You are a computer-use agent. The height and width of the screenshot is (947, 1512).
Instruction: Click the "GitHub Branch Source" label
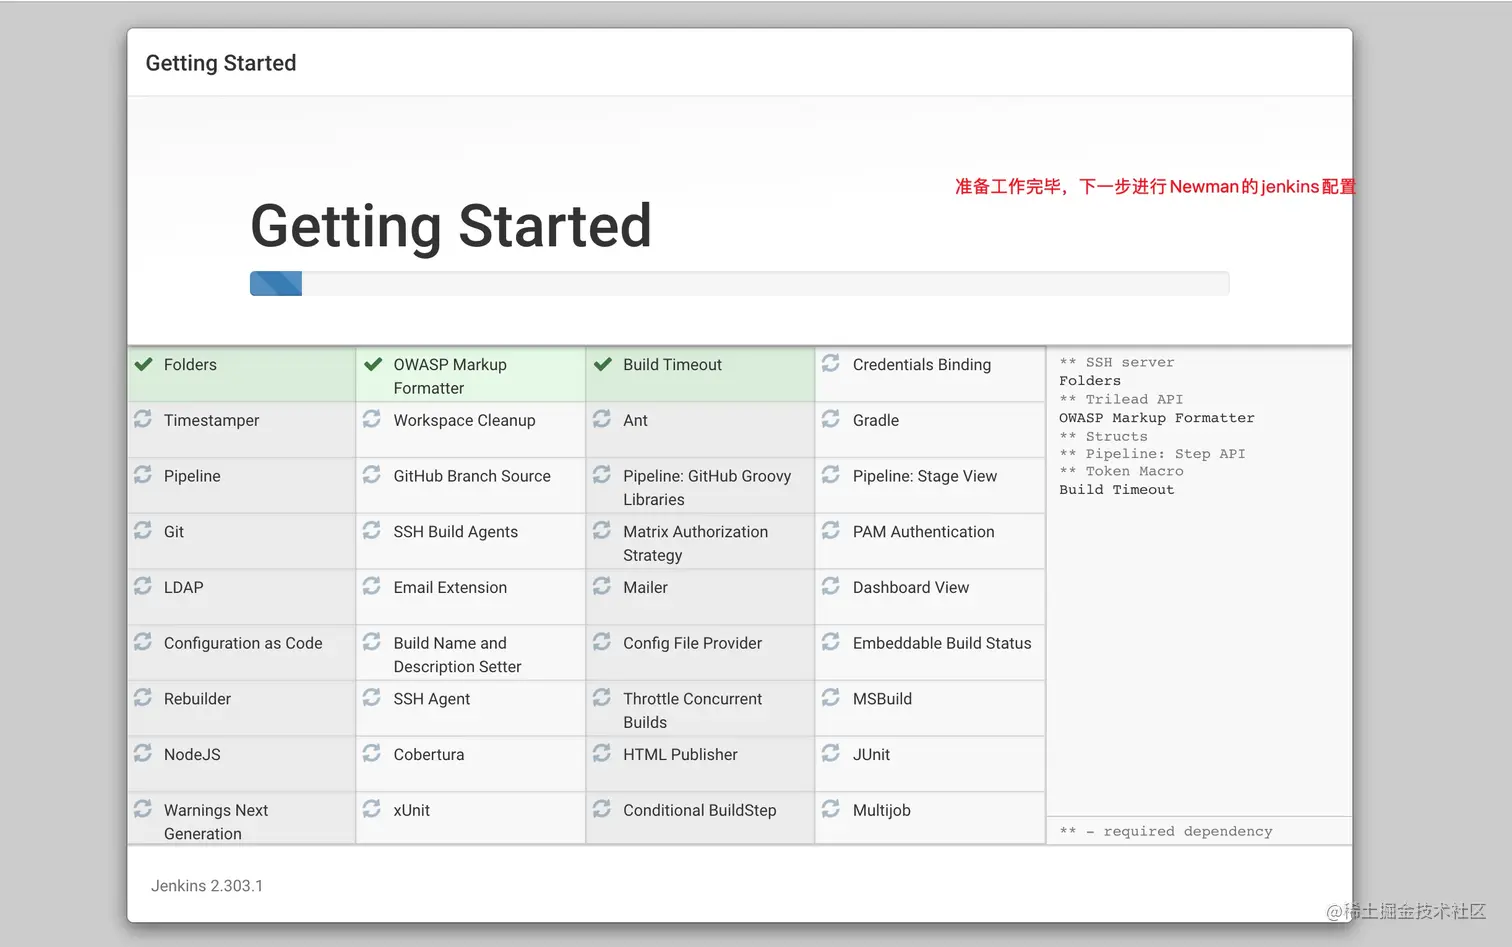(x=472, y=476)
